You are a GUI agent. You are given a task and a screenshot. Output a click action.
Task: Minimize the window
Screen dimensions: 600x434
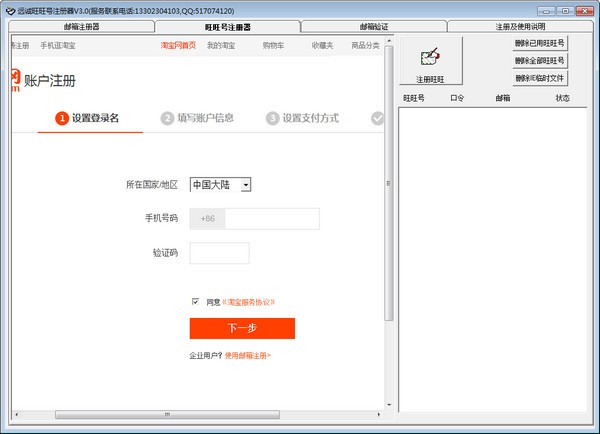click(546, 11)
